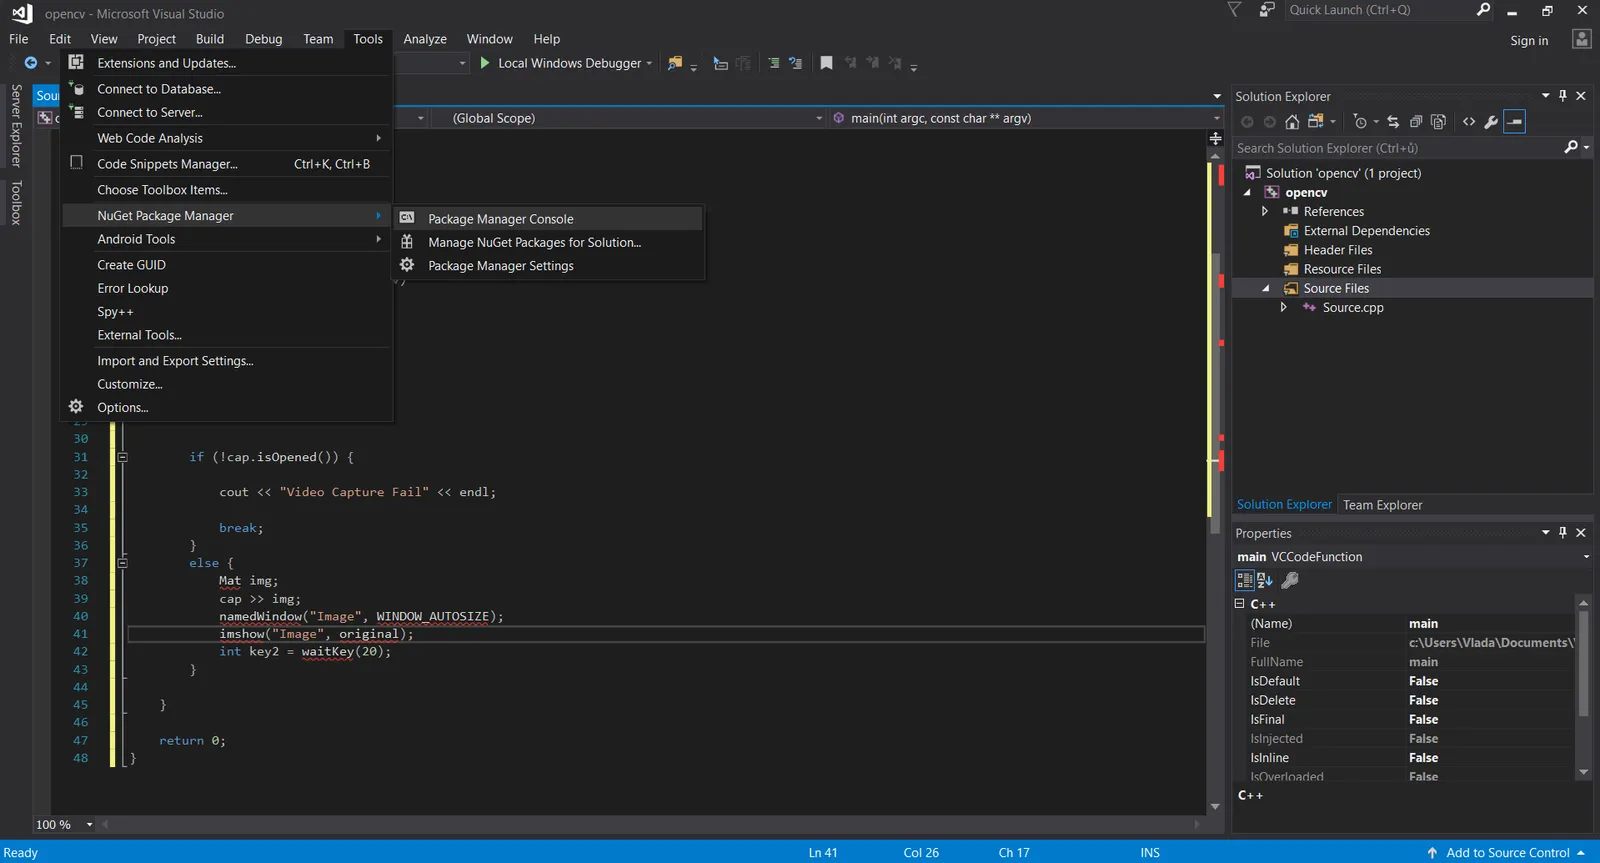This screenshot has height=863, width=1600.
Task: Click the View Code angle-brackets icon
Action: pyautogui.click(x=1469, y=122)
